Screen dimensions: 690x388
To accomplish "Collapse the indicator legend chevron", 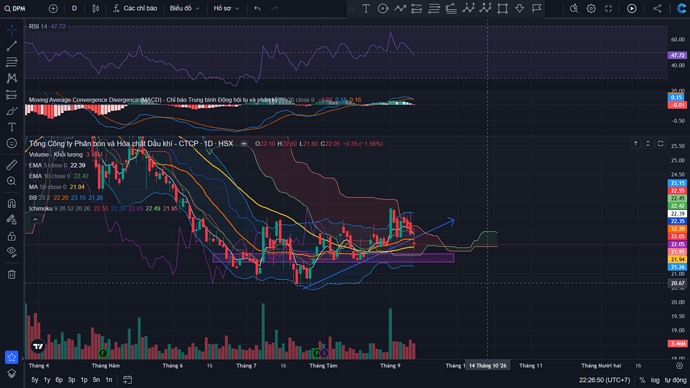I will pyautogui.click(x=35, y=220).
